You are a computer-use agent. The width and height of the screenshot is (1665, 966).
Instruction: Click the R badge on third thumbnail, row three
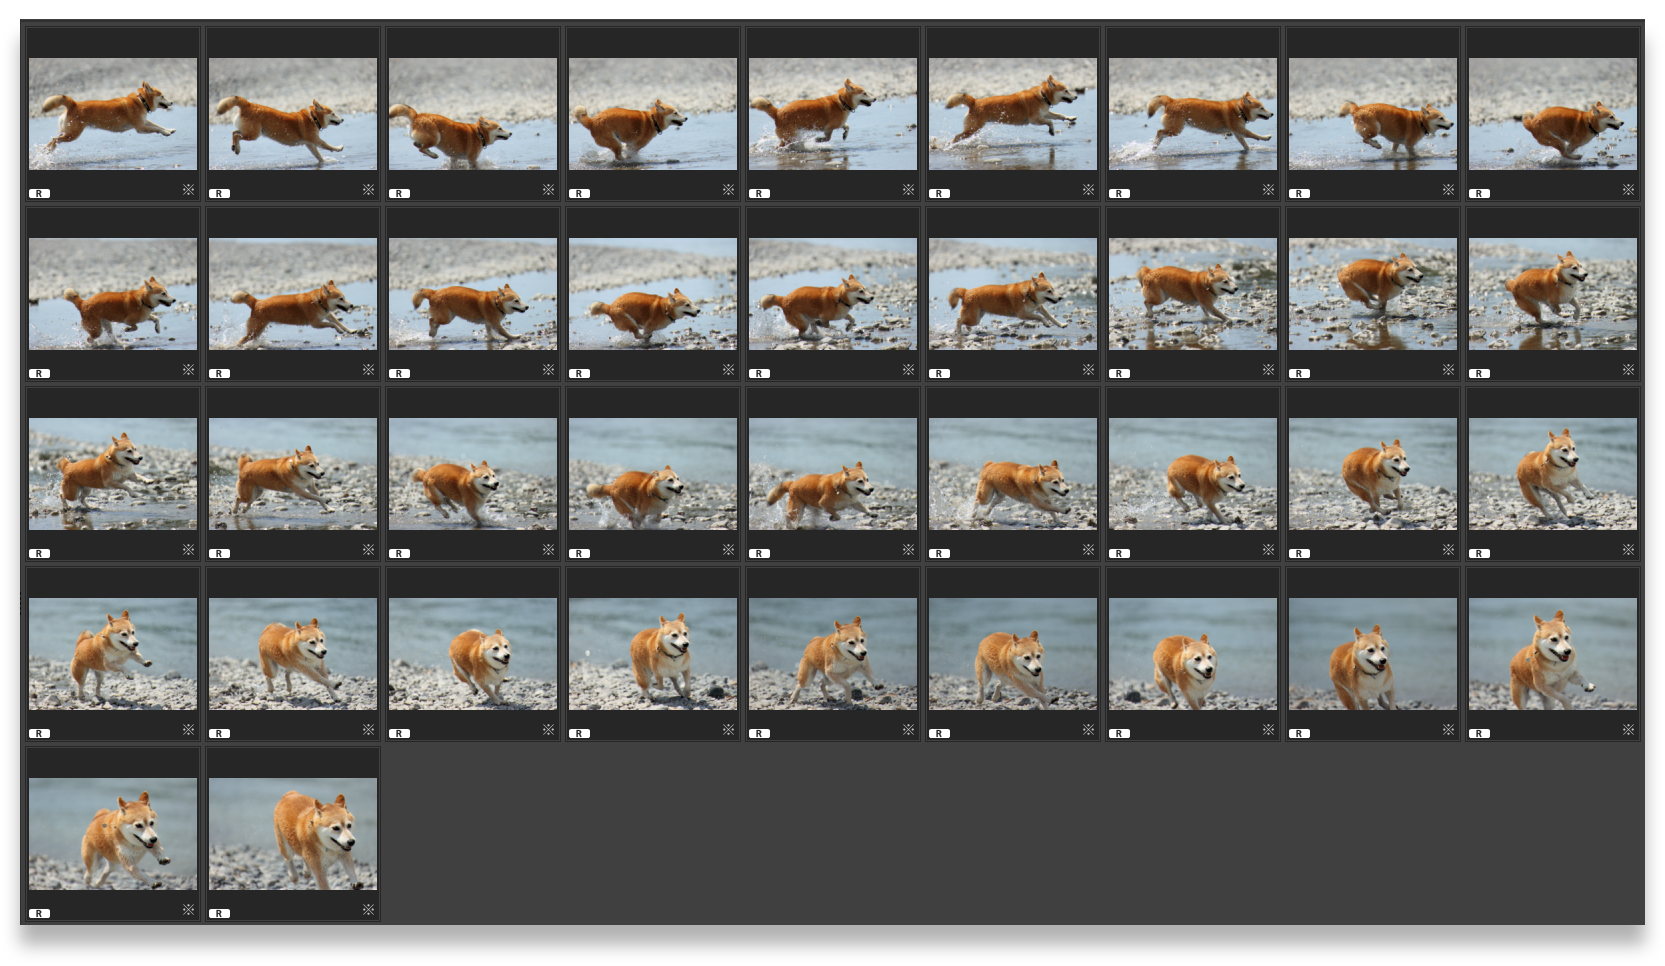399,553
